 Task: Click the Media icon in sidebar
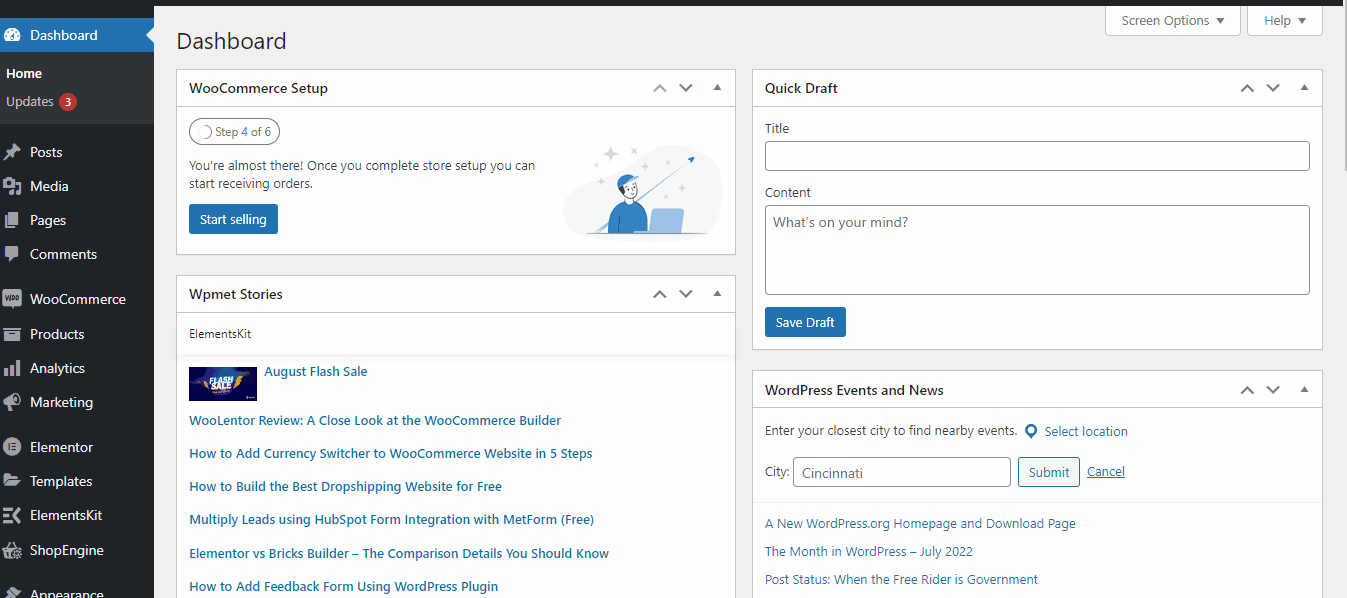pyautogui.click(x=12, y=186)
